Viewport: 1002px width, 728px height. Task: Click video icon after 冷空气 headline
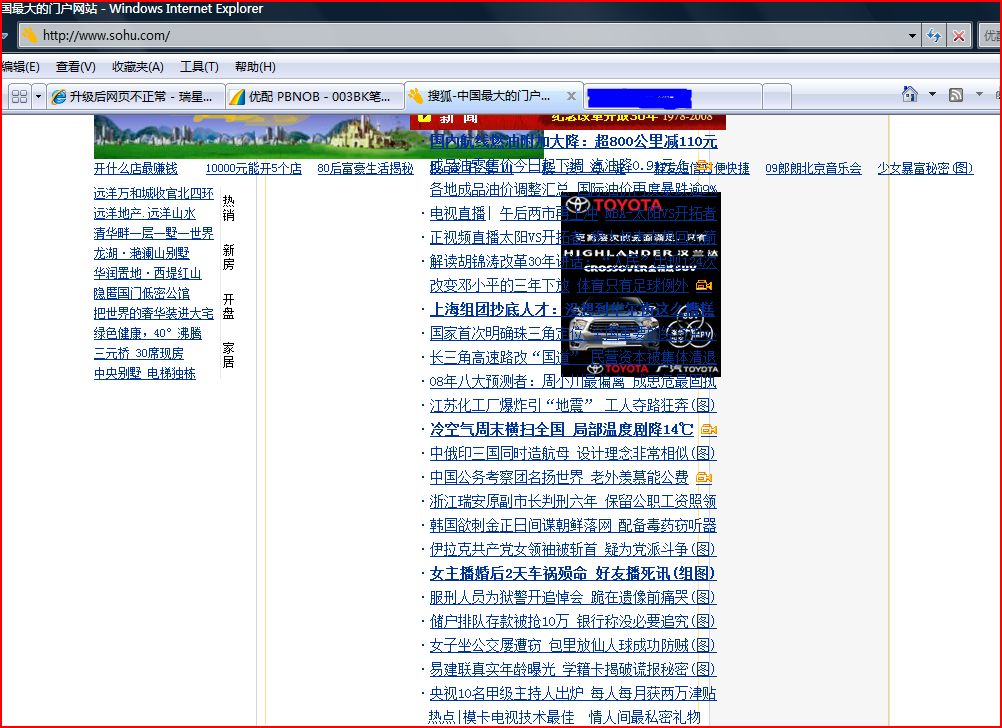[x=708, y=430]
